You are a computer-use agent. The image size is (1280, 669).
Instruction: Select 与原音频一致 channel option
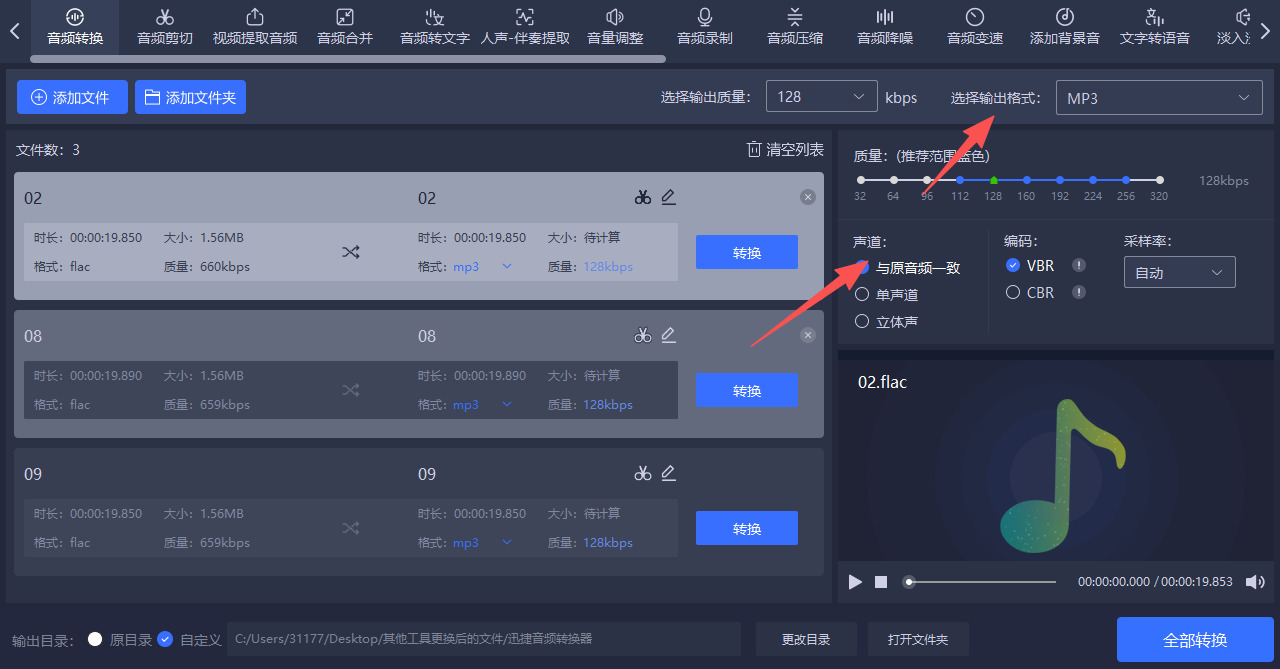click(x=907, y=267)
